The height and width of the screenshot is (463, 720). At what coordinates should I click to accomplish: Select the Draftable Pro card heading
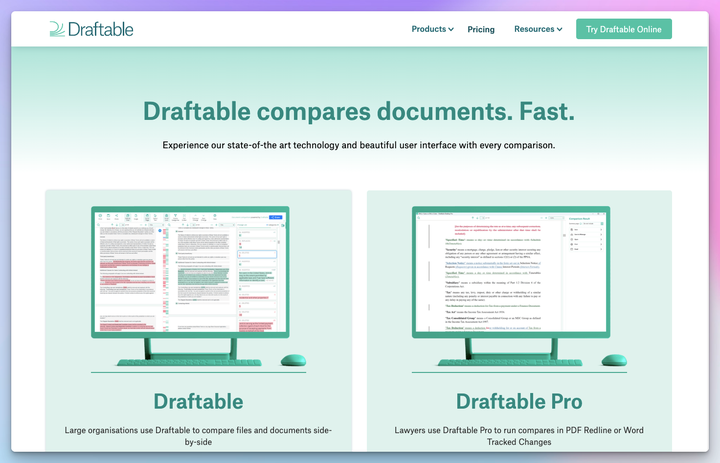pyautogui.click(x=519, y=401)
